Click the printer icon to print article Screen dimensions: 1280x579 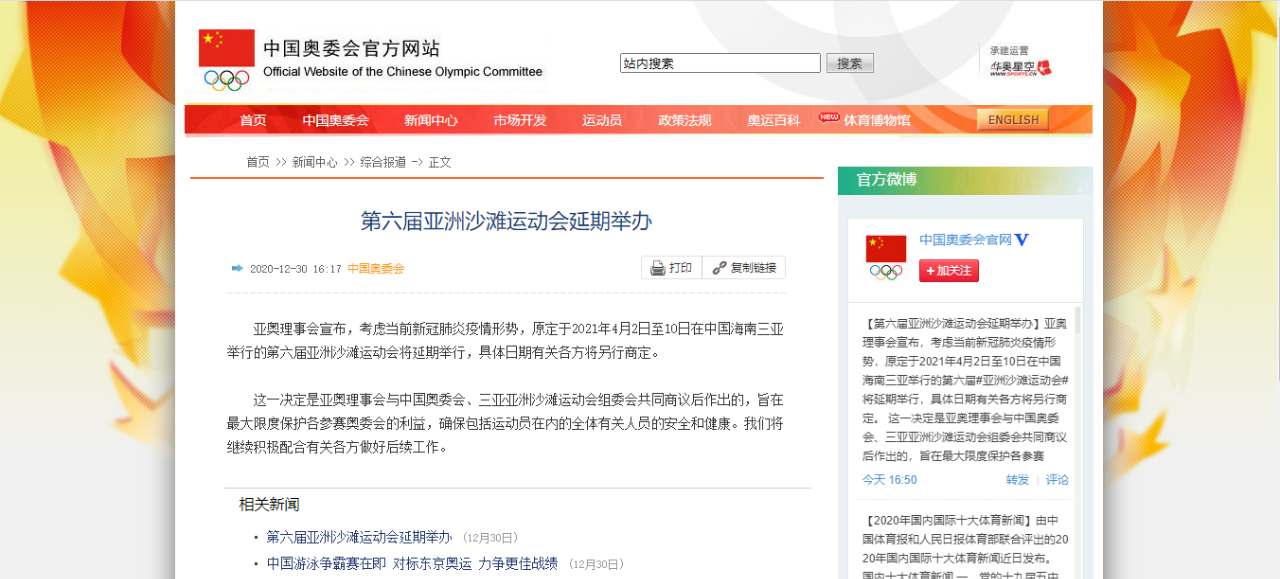pyautogui.click(x=658, y=268)
